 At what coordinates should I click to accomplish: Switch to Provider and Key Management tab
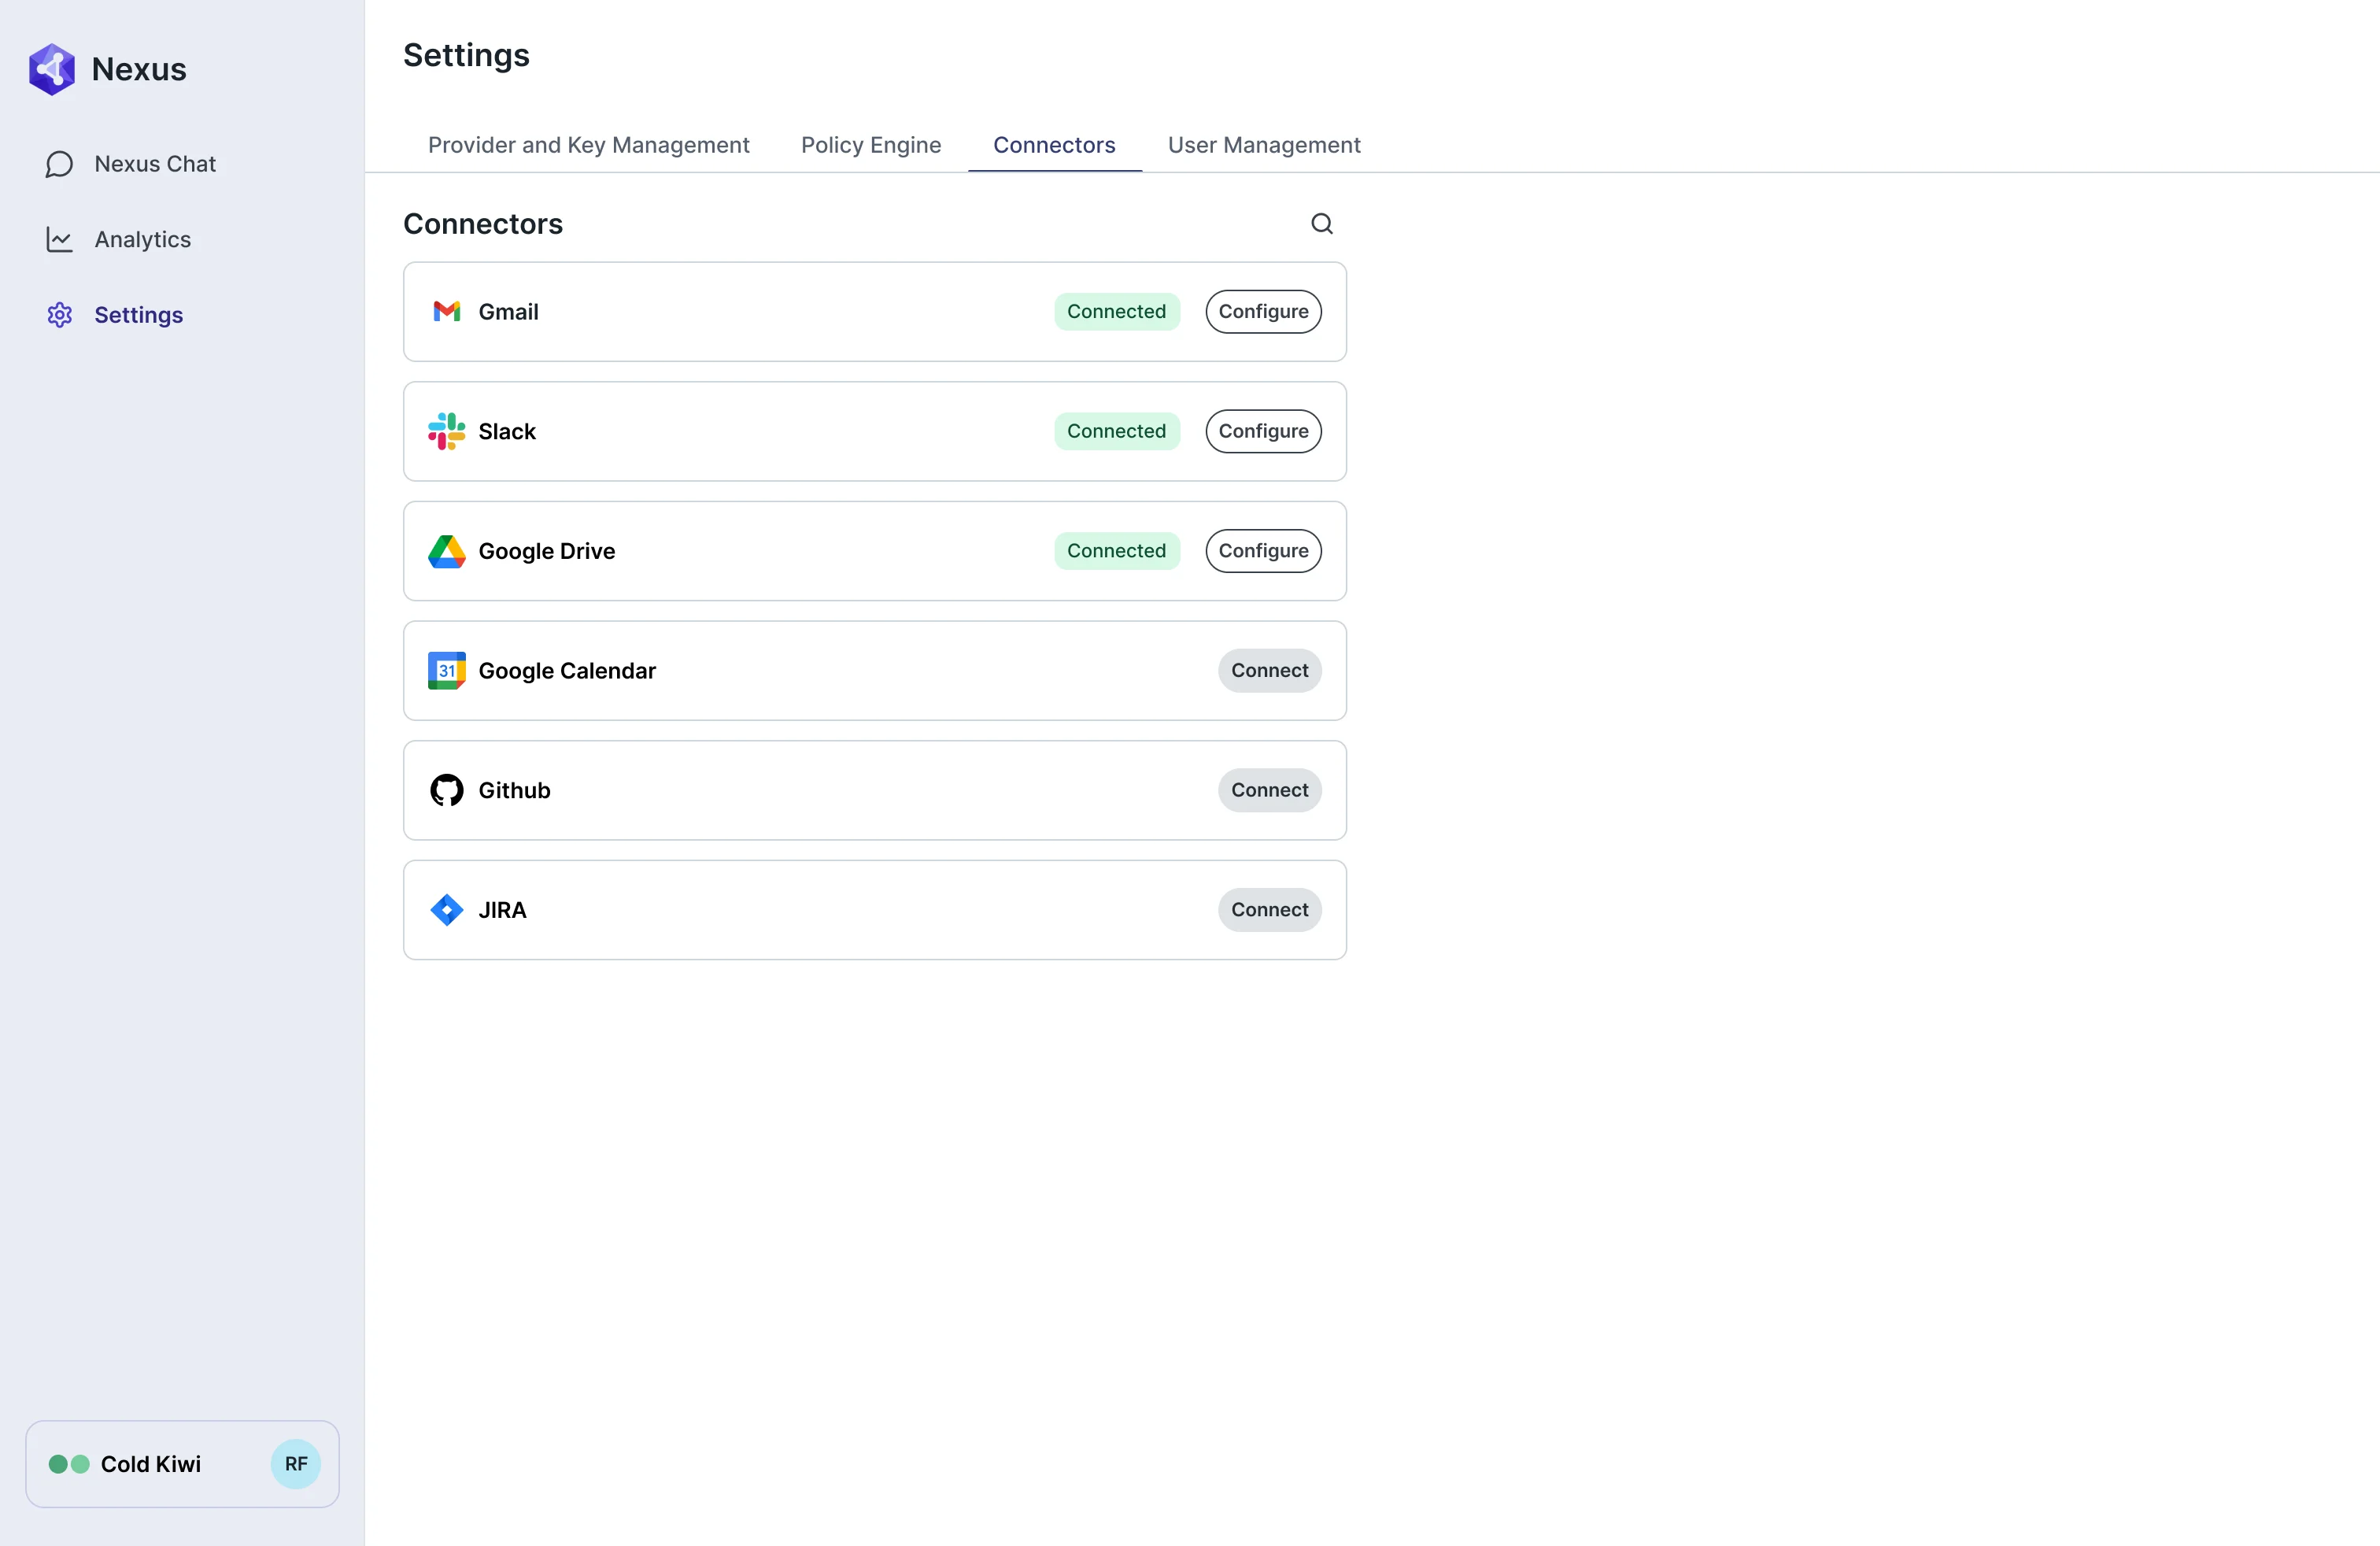click(588, 145)
